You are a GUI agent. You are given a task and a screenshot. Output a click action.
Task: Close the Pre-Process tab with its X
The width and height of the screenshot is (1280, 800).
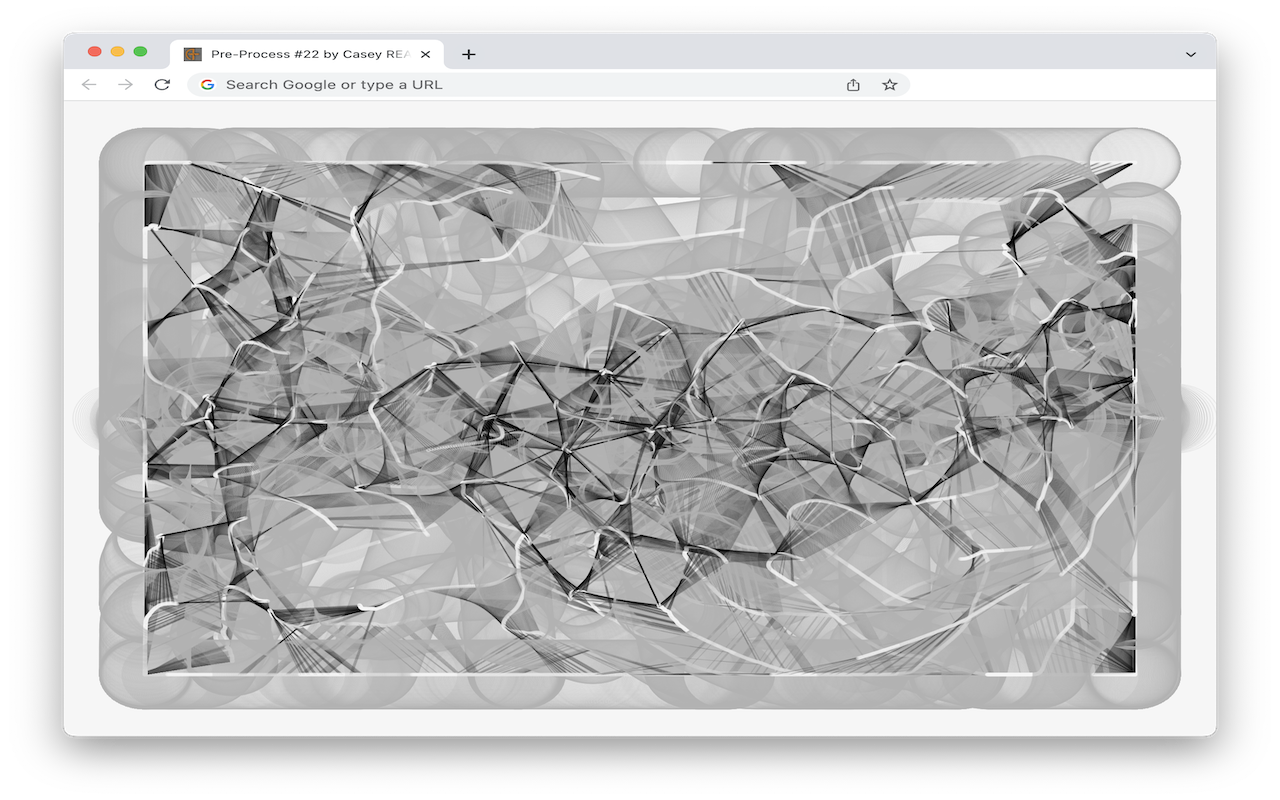pos(425,55)
